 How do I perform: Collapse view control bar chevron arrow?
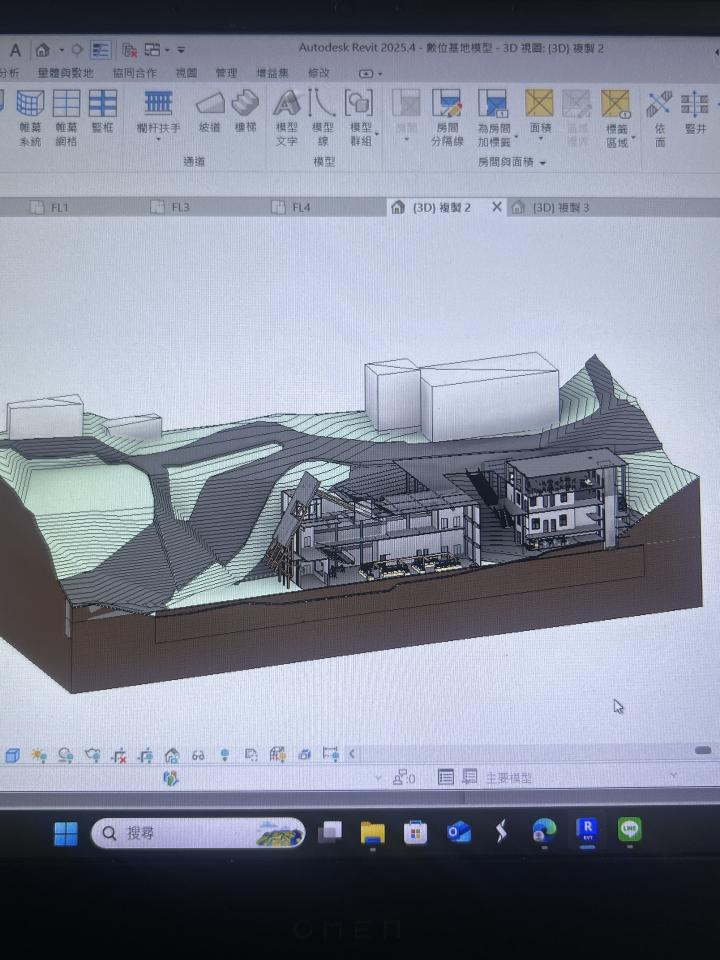352,754
